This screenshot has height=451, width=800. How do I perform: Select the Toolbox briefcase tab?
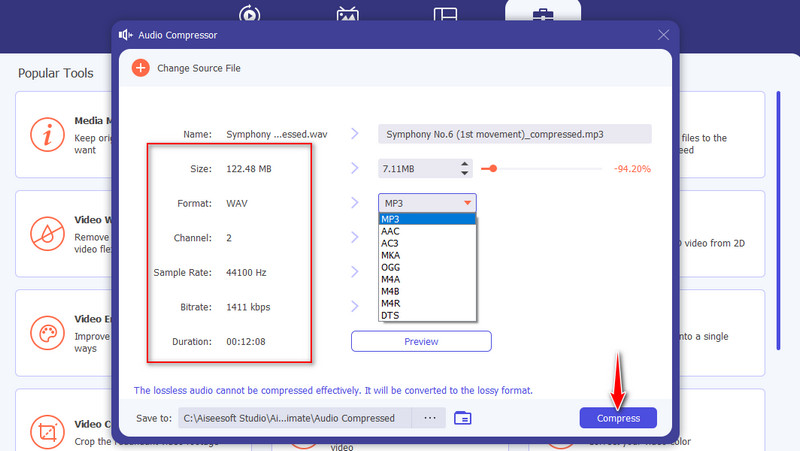click(543, 15)
